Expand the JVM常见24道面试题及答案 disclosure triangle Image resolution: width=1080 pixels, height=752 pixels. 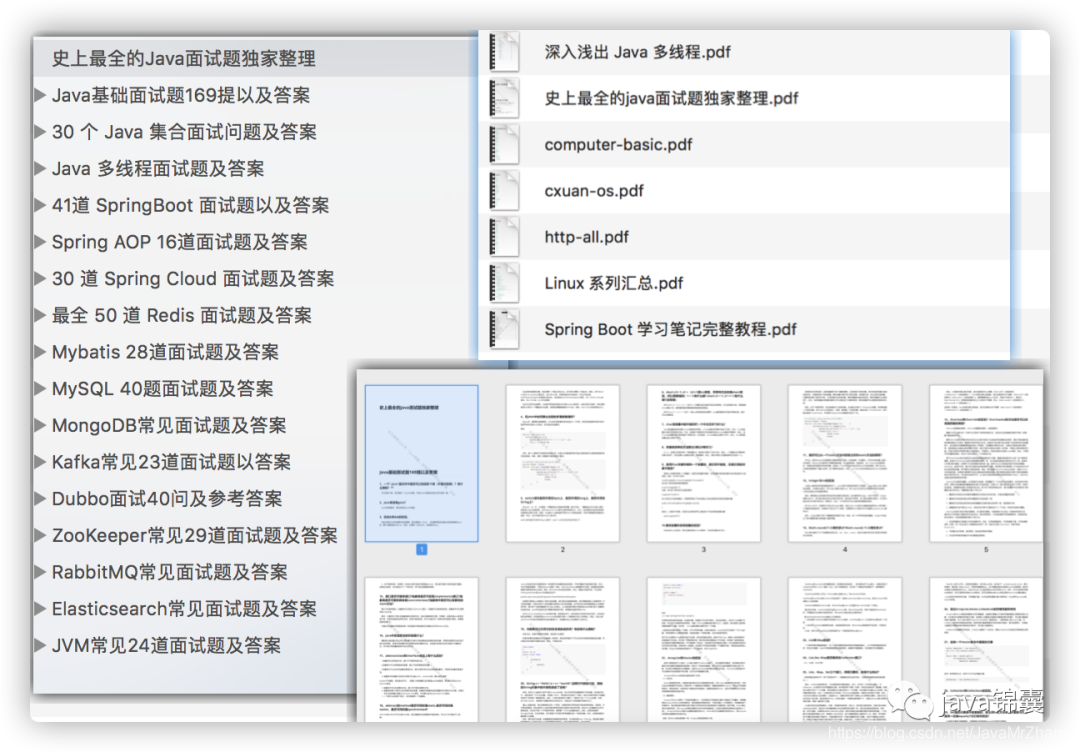41,646
